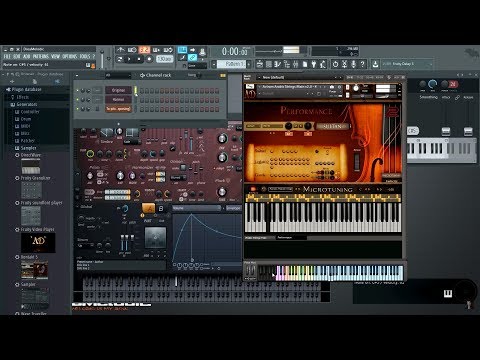Open the channel rack filter dropdown
This screenshot has width=480, height=360.
click(x=117, y=76)
